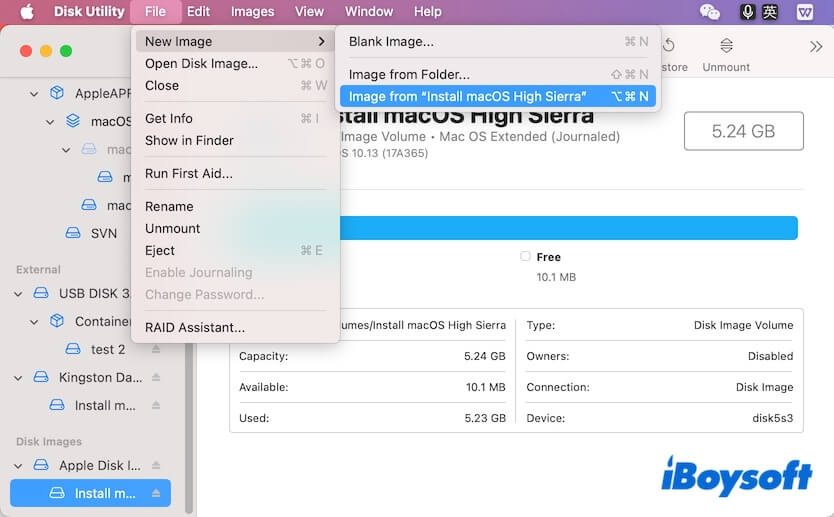The image size is (834, 517).
Task: Select Run First Aid from File menu
Action: tap(188, 174)
